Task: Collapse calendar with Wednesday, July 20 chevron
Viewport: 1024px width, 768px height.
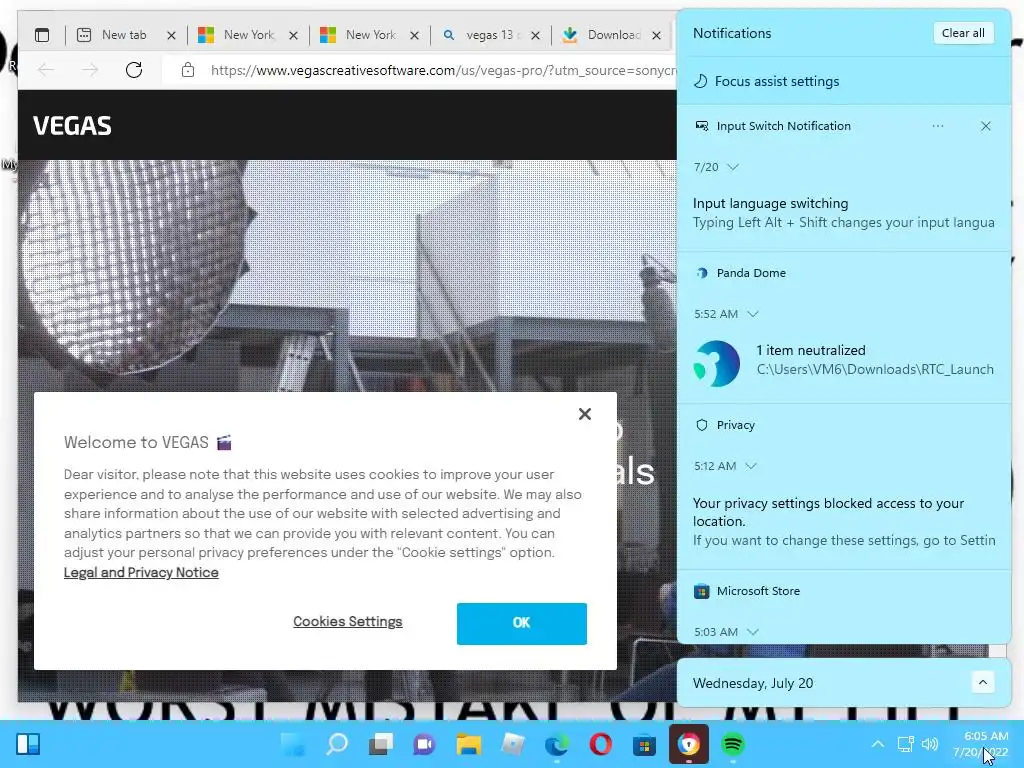Action: click(x=982, y=682)
